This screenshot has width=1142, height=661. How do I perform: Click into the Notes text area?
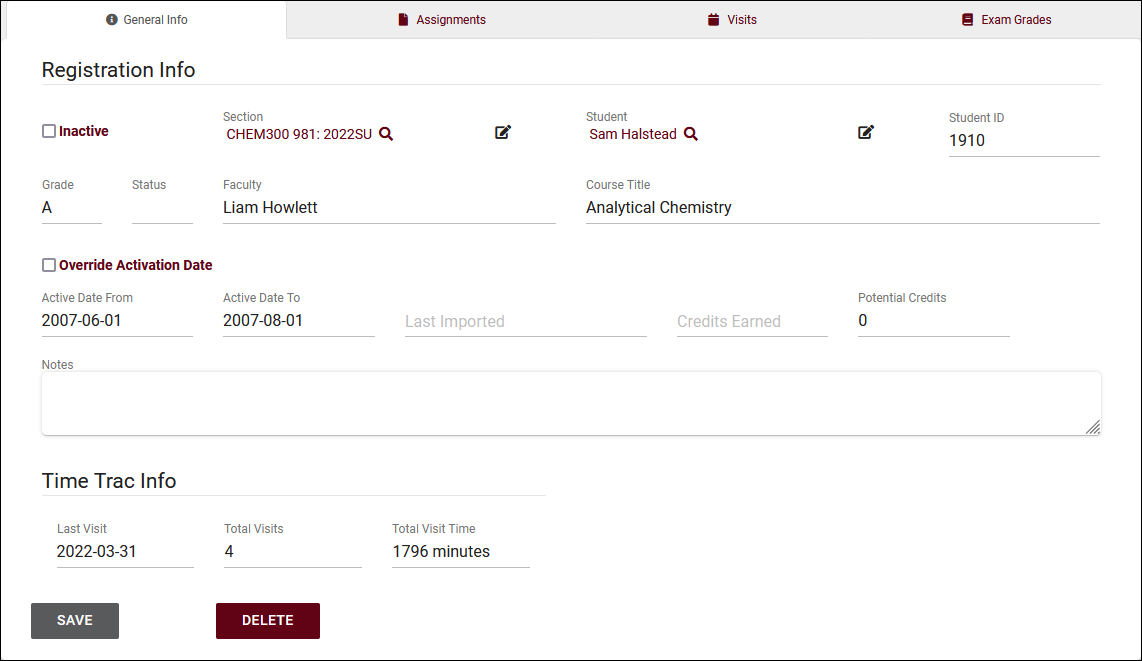[570, 403]
